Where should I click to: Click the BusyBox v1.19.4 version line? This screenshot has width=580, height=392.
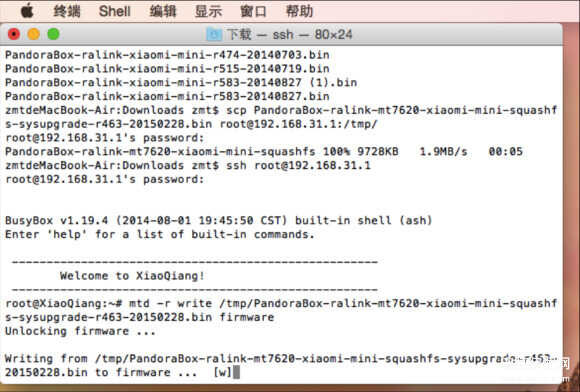218,220
